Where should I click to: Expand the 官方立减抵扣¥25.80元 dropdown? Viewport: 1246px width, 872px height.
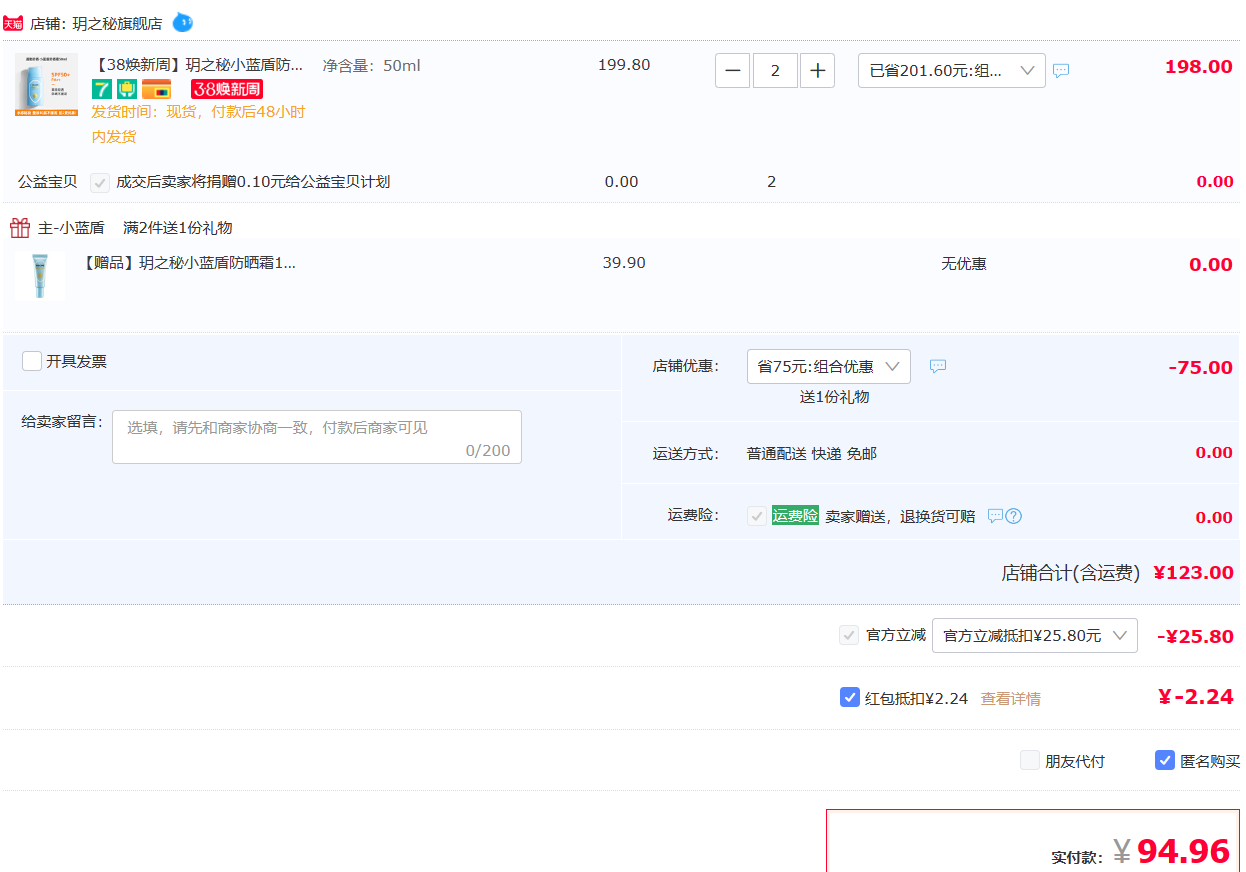coord(1035,636)
